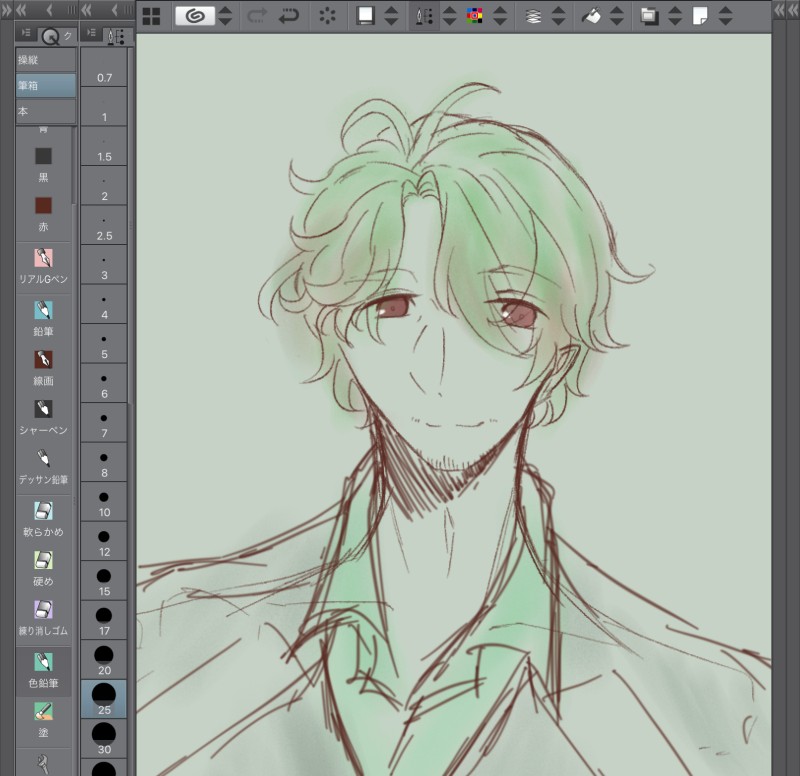Select the fill bucket icon in top toolbar
The height and width of the screenshot is (776, 800).
click(x=591, y=16)
